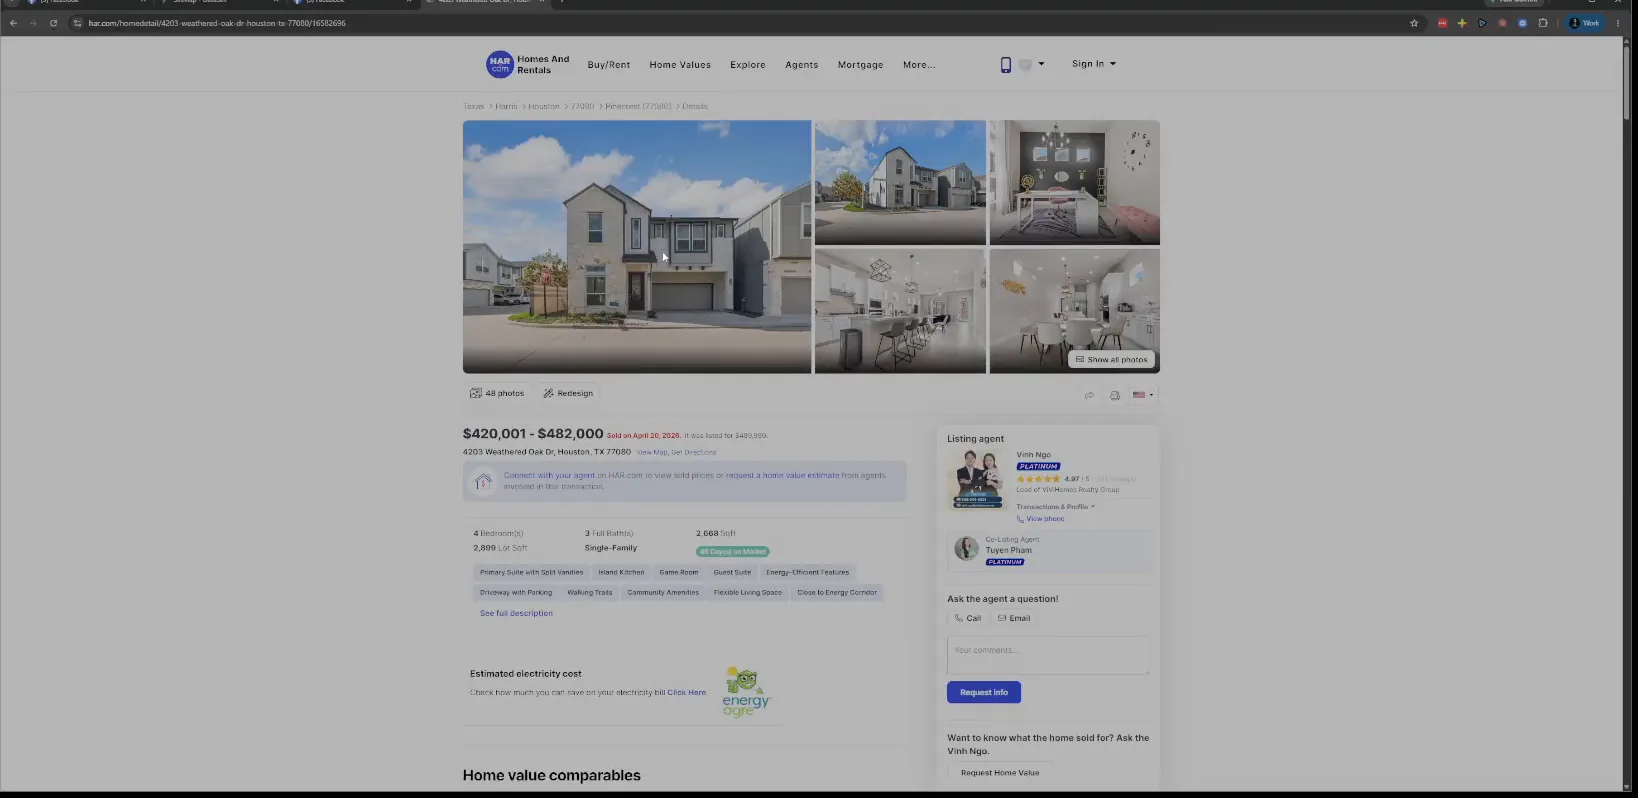The image size is (1638, 798).
Task: Open the Buy/Rent menu
Action: [609, 65]
